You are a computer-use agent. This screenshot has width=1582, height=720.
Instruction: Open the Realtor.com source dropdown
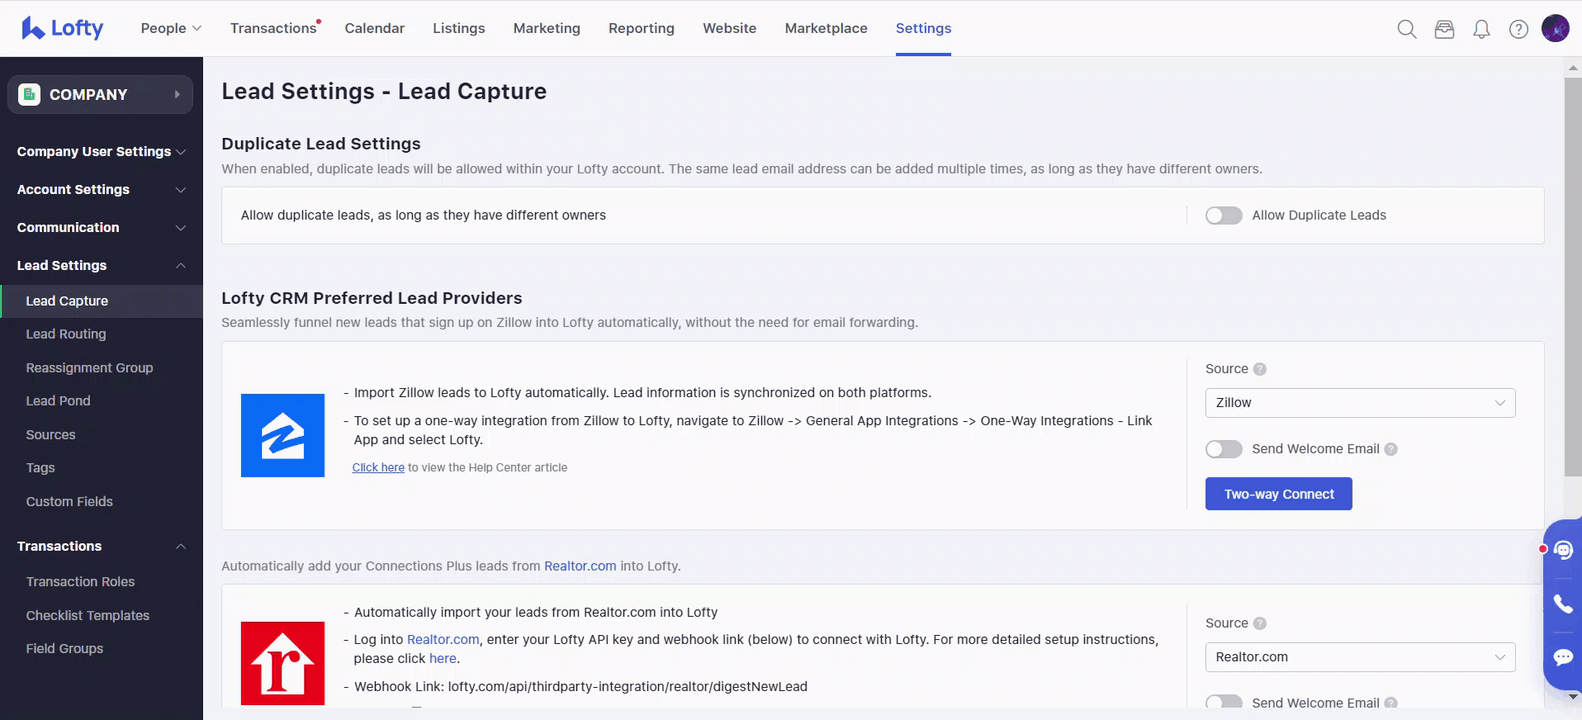pyautogui.click(x=1359, y=657)
